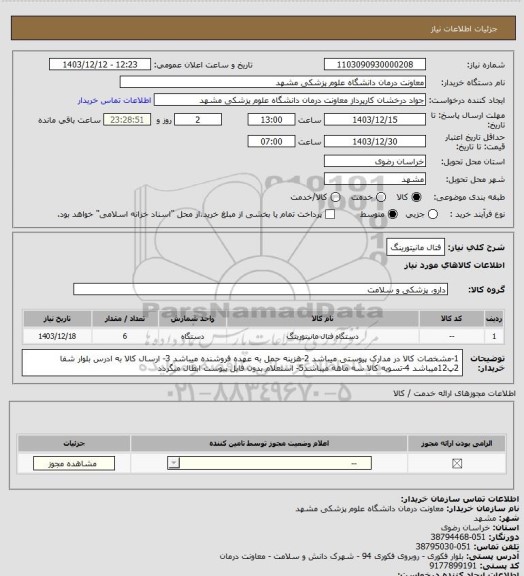The height and width of the screenshot is (576, 524).
Task: Click the deadline hour field 13:00
Action: [272, 120]
